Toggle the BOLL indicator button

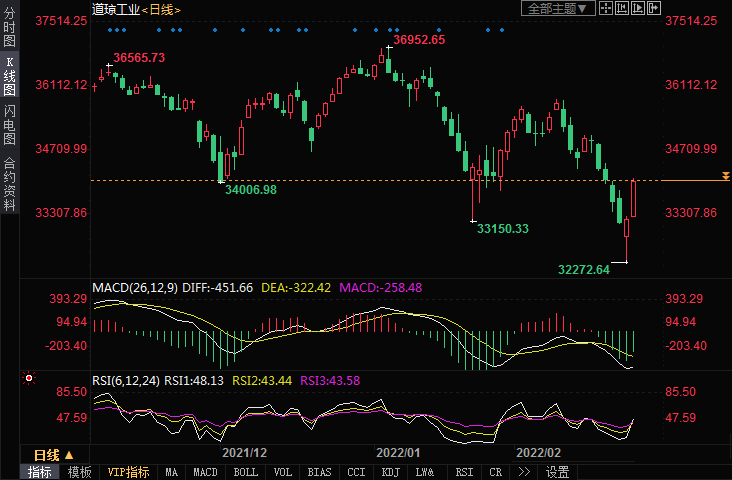(244, 472)
